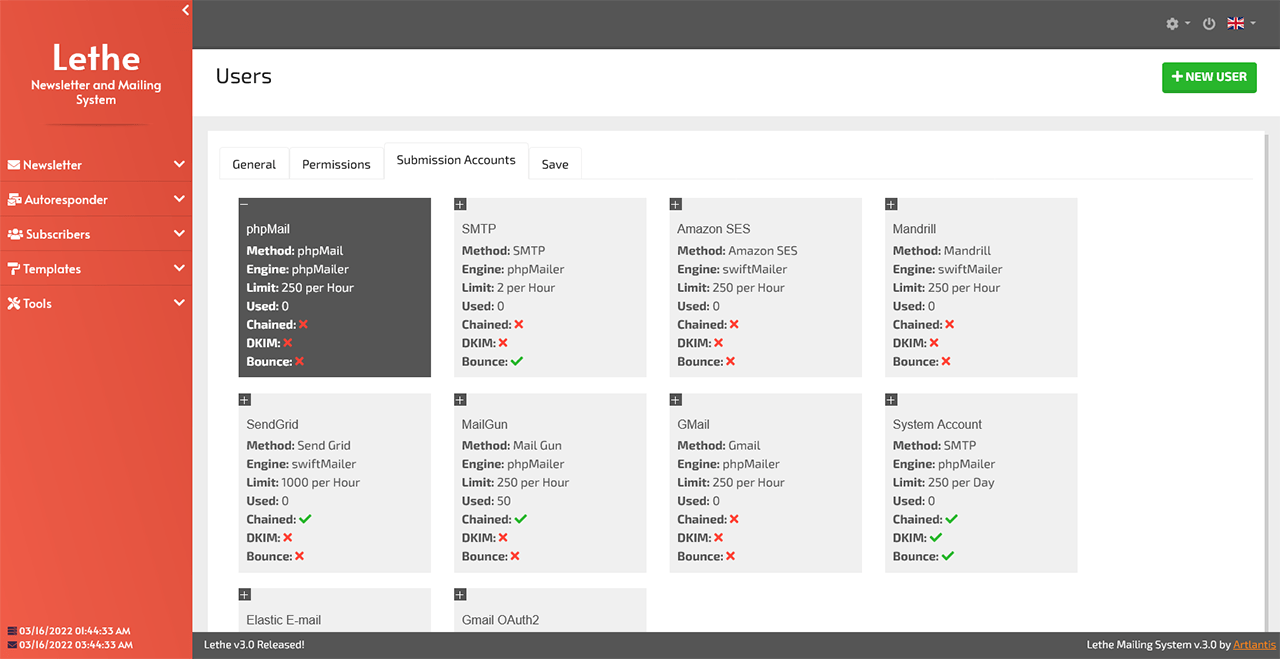Viewport: 1280px width, 659px height.
Task: Enable the Amazon SES account
Action: pos(675,205)
